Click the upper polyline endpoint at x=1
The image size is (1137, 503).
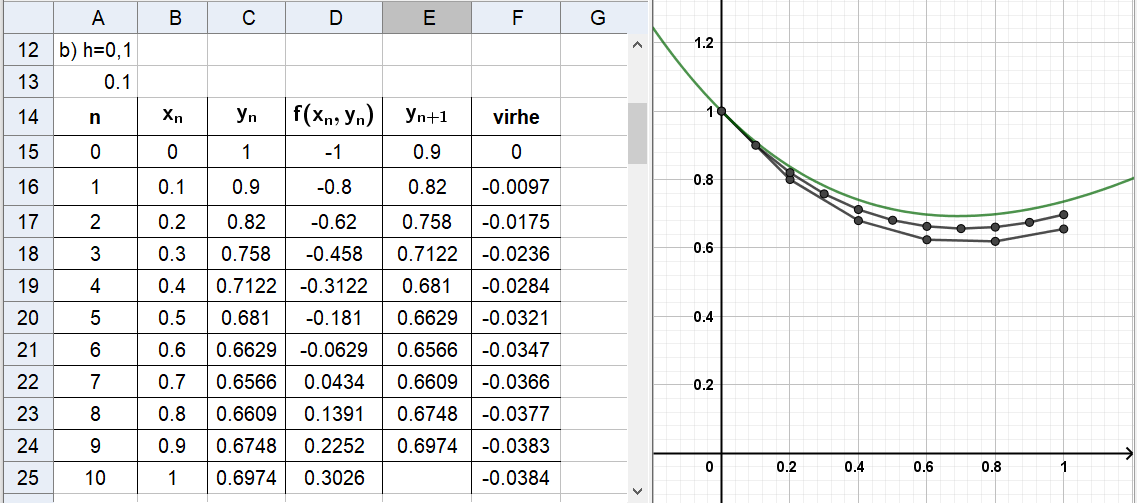(1063, 214)
